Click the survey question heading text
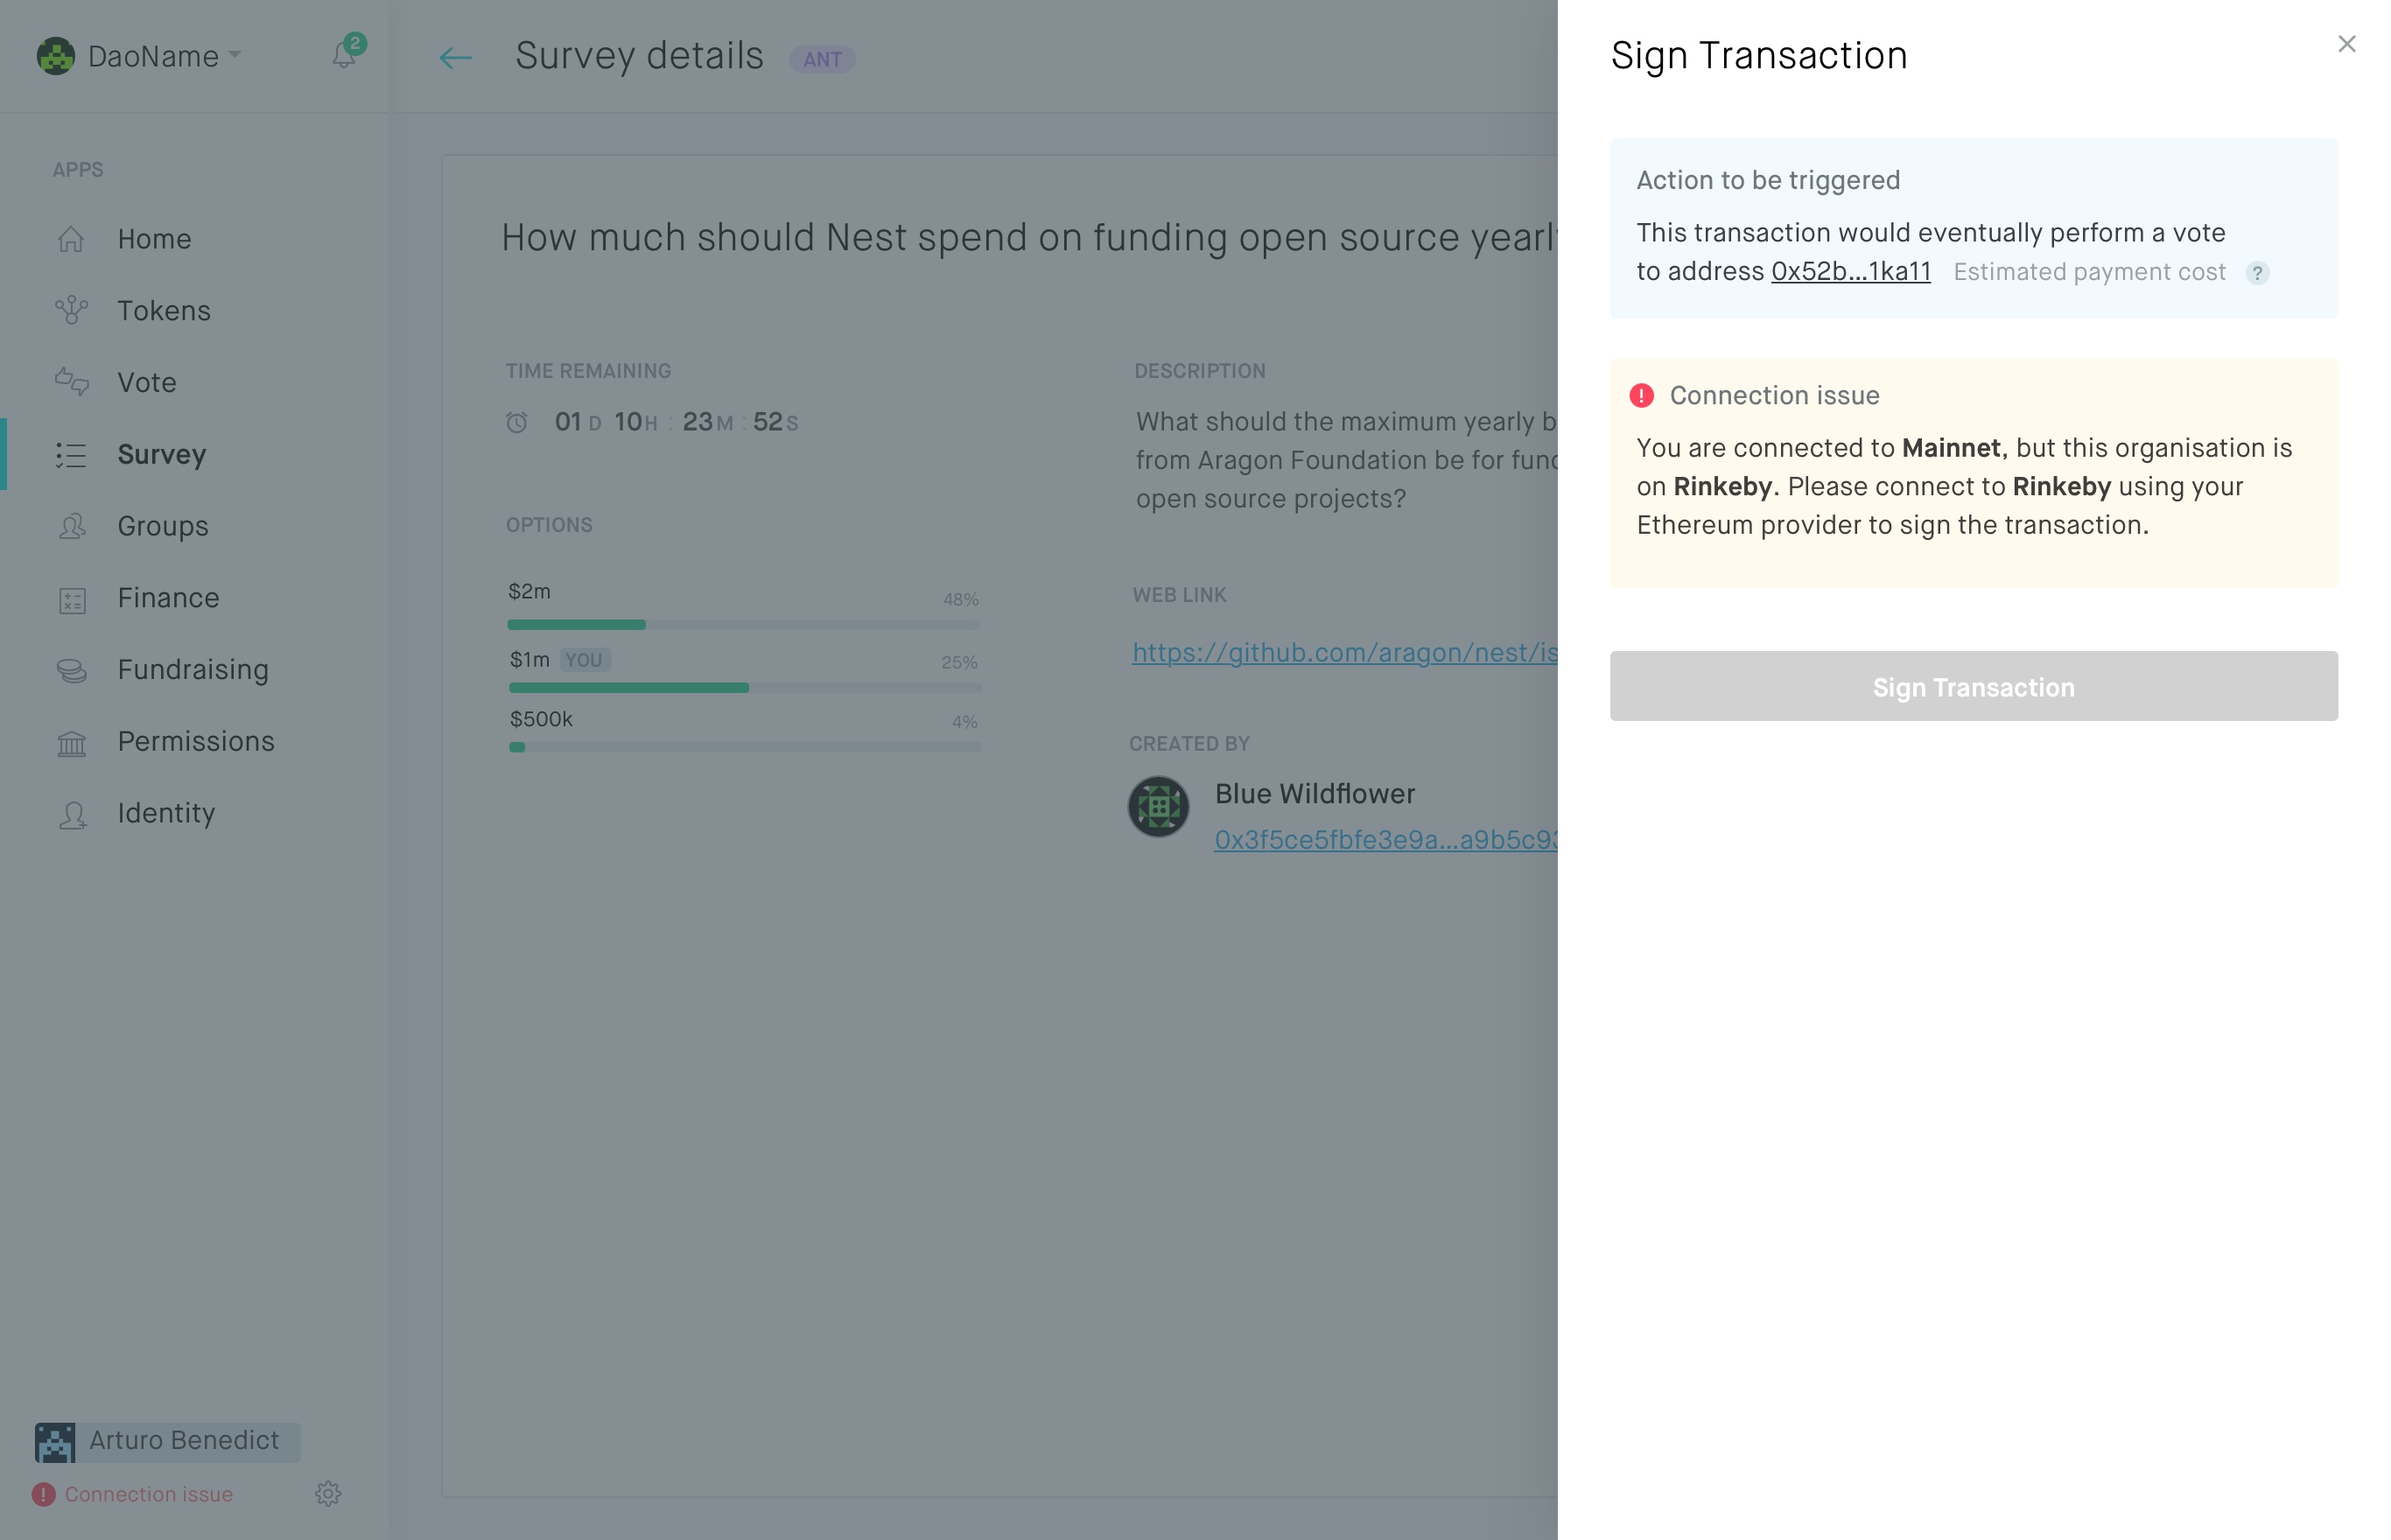Viewport: 2391px width, 1540px height. 1029,238
